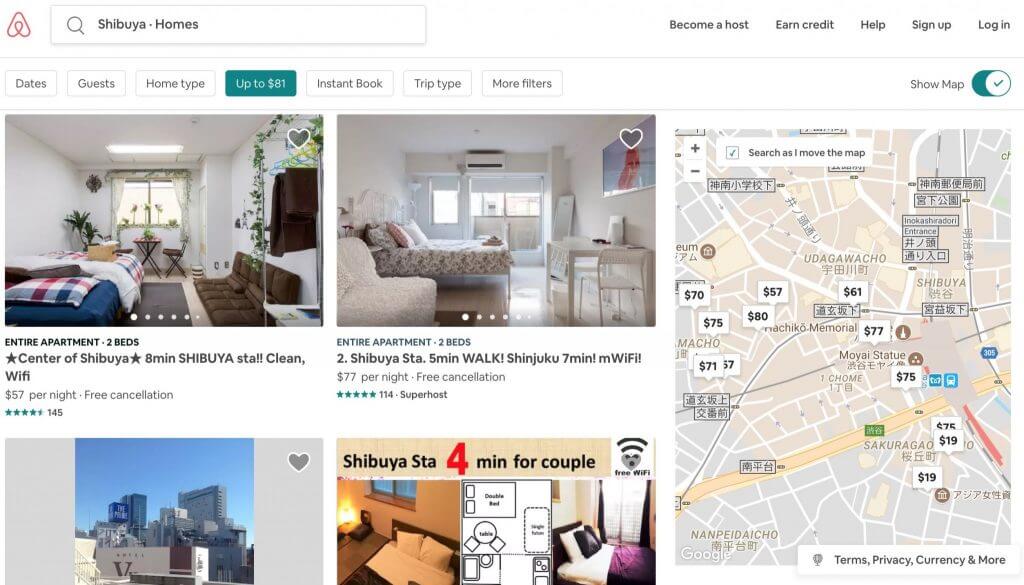Click the Airbnb logo
Screen dimensions: 1024x585
(19, 25)
